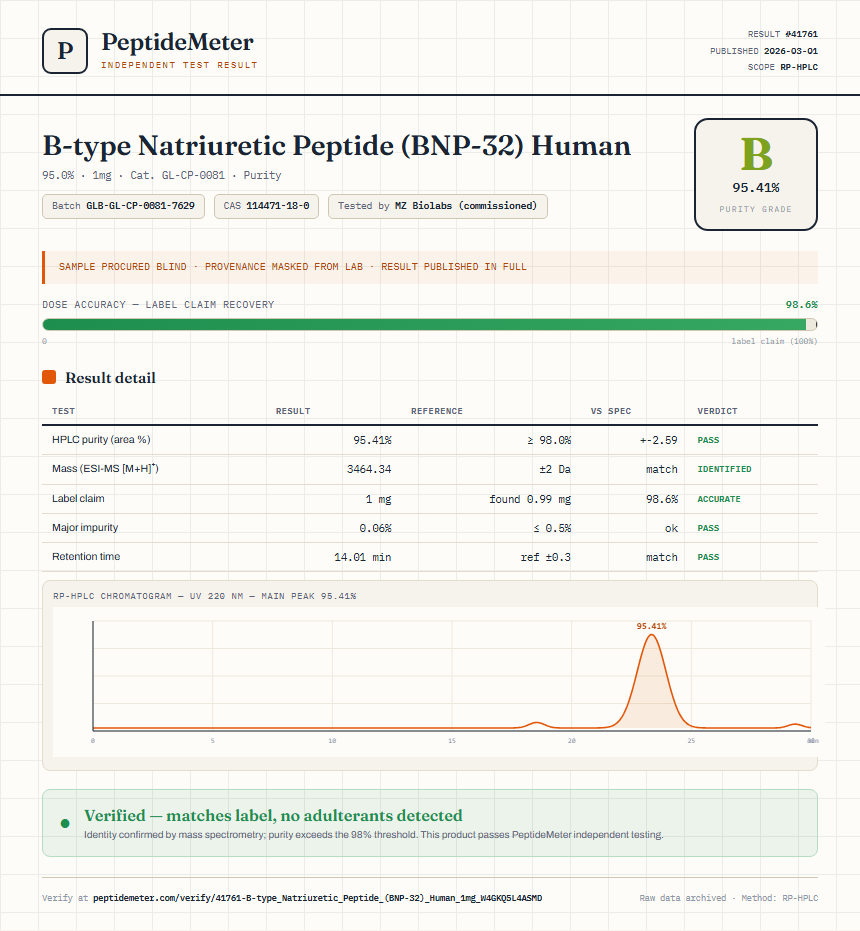860x931 pixels.
Task: Click the VS SPEC column header
Action: pos(611,411)
